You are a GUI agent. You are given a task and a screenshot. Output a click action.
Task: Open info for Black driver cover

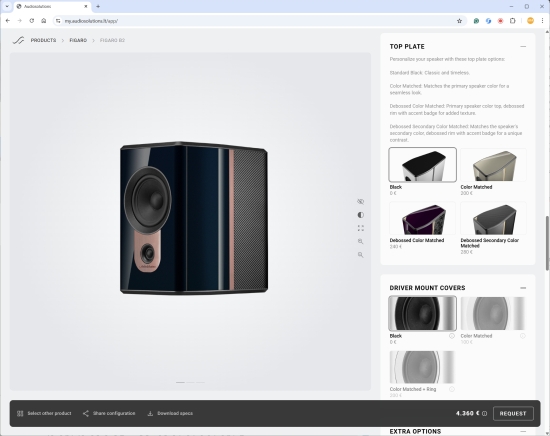pyautogui.click(x=452, y=336)
